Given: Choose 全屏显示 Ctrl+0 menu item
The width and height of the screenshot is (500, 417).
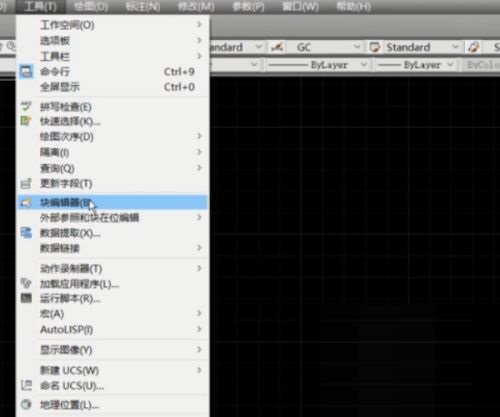Looking at the screenshot, I should (x=113, y=87).
